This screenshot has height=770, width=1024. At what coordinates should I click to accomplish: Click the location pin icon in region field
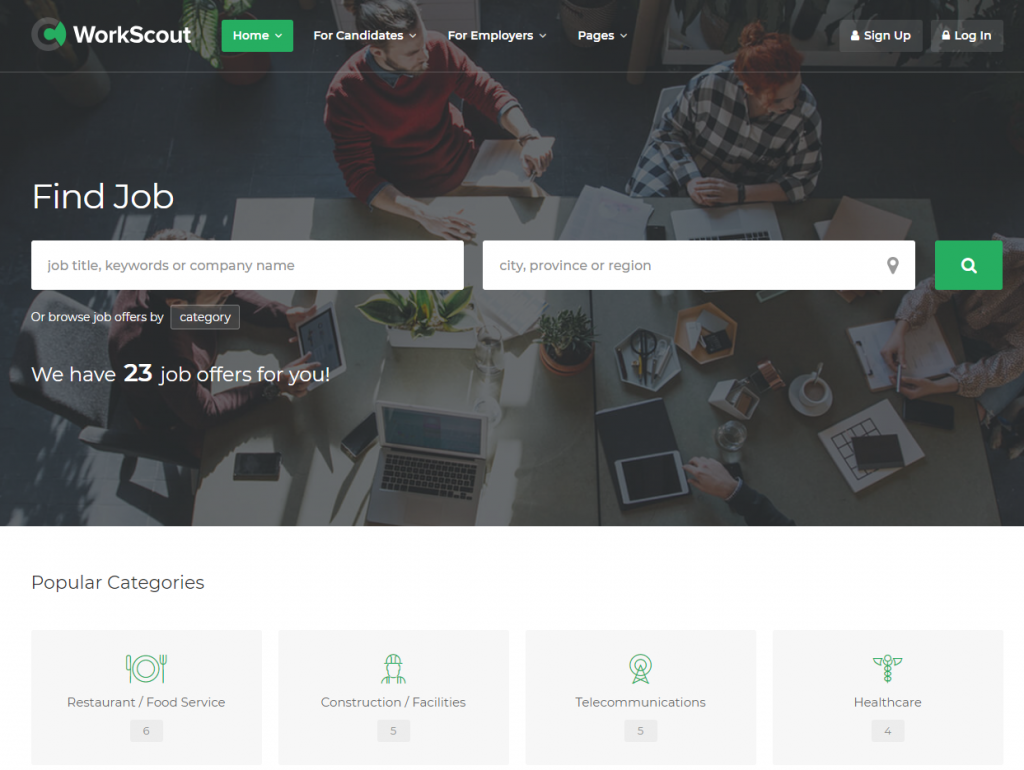click(893, 265)
